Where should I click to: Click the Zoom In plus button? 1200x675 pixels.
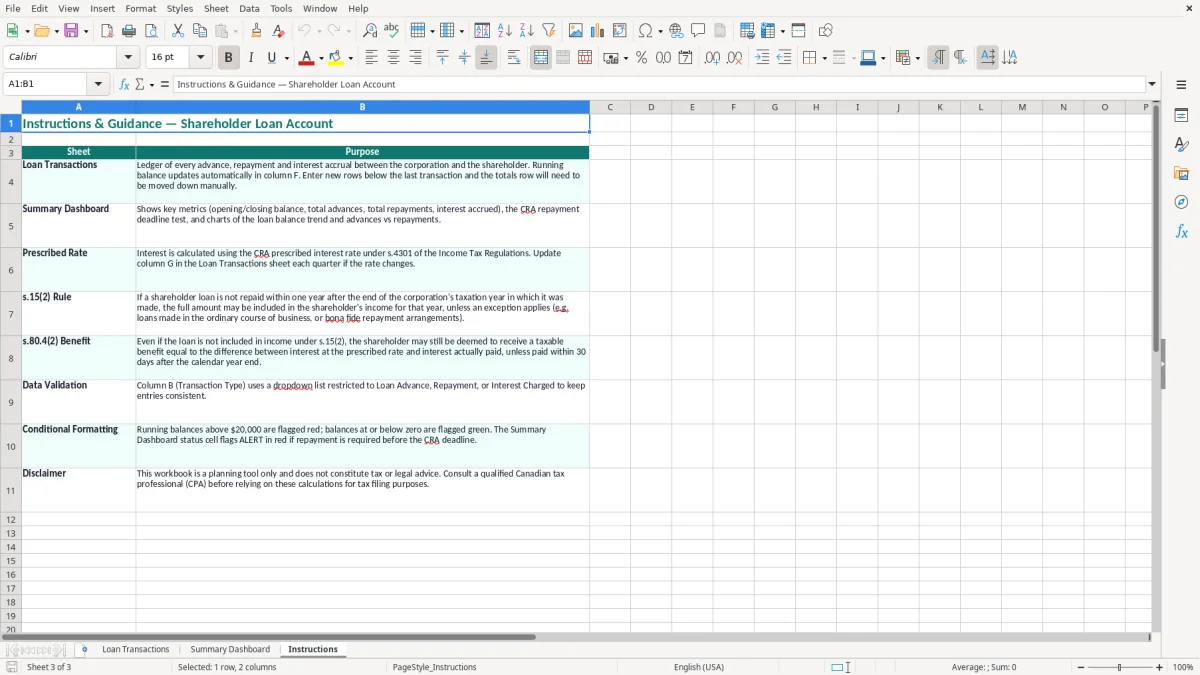coord(1160,667)
